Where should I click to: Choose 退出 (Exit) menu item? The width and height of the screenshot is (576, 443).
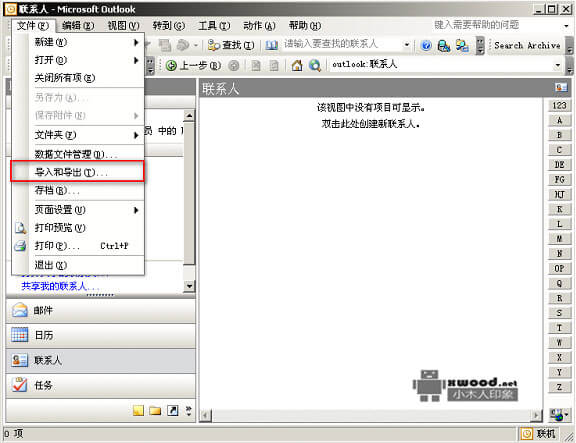click(78, 265)
